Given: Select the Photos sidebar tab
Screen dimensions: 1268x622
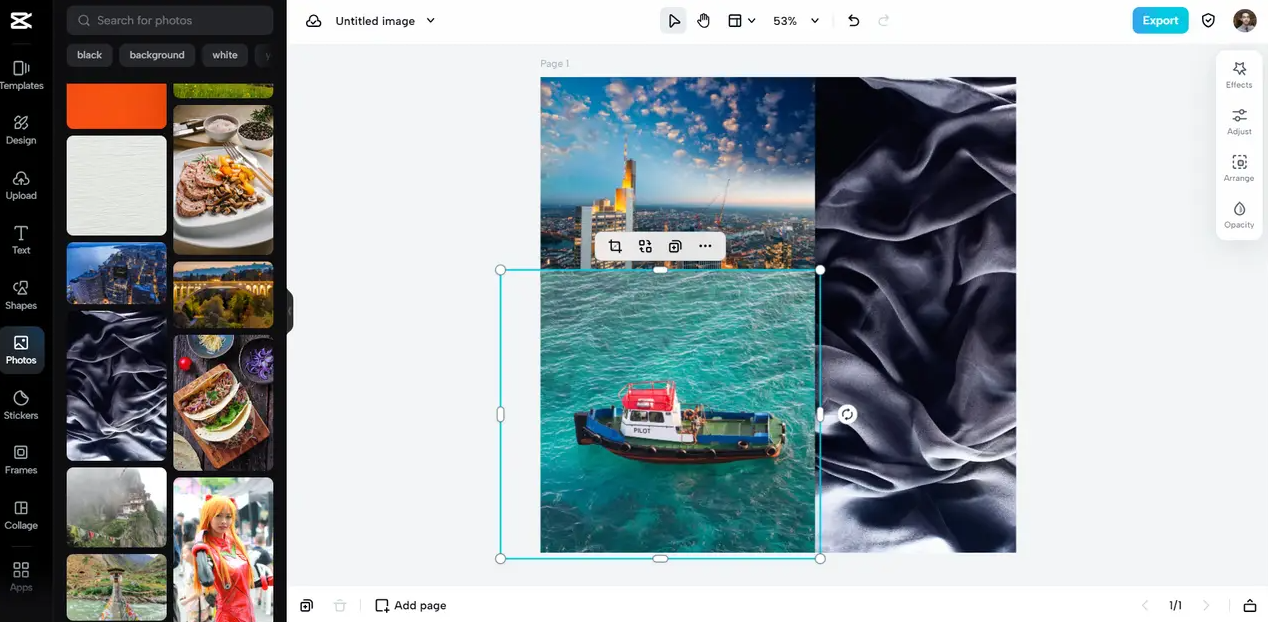Looking at the screenshot, I should pyautogui.click(x=21, y=350).
